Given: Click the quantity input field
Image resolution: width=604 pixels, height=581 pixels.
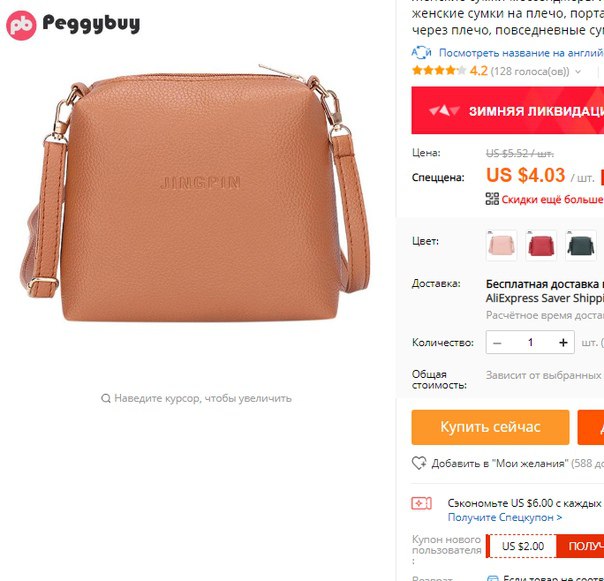Looking at the screenshot, I should 530,342.
